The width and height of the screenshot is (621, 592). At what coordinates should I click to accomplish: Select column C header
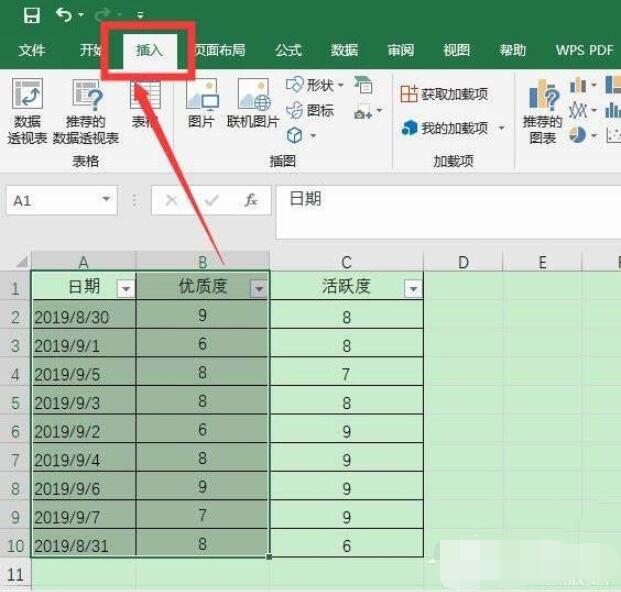pyautogui.click(x=347, y=262)
